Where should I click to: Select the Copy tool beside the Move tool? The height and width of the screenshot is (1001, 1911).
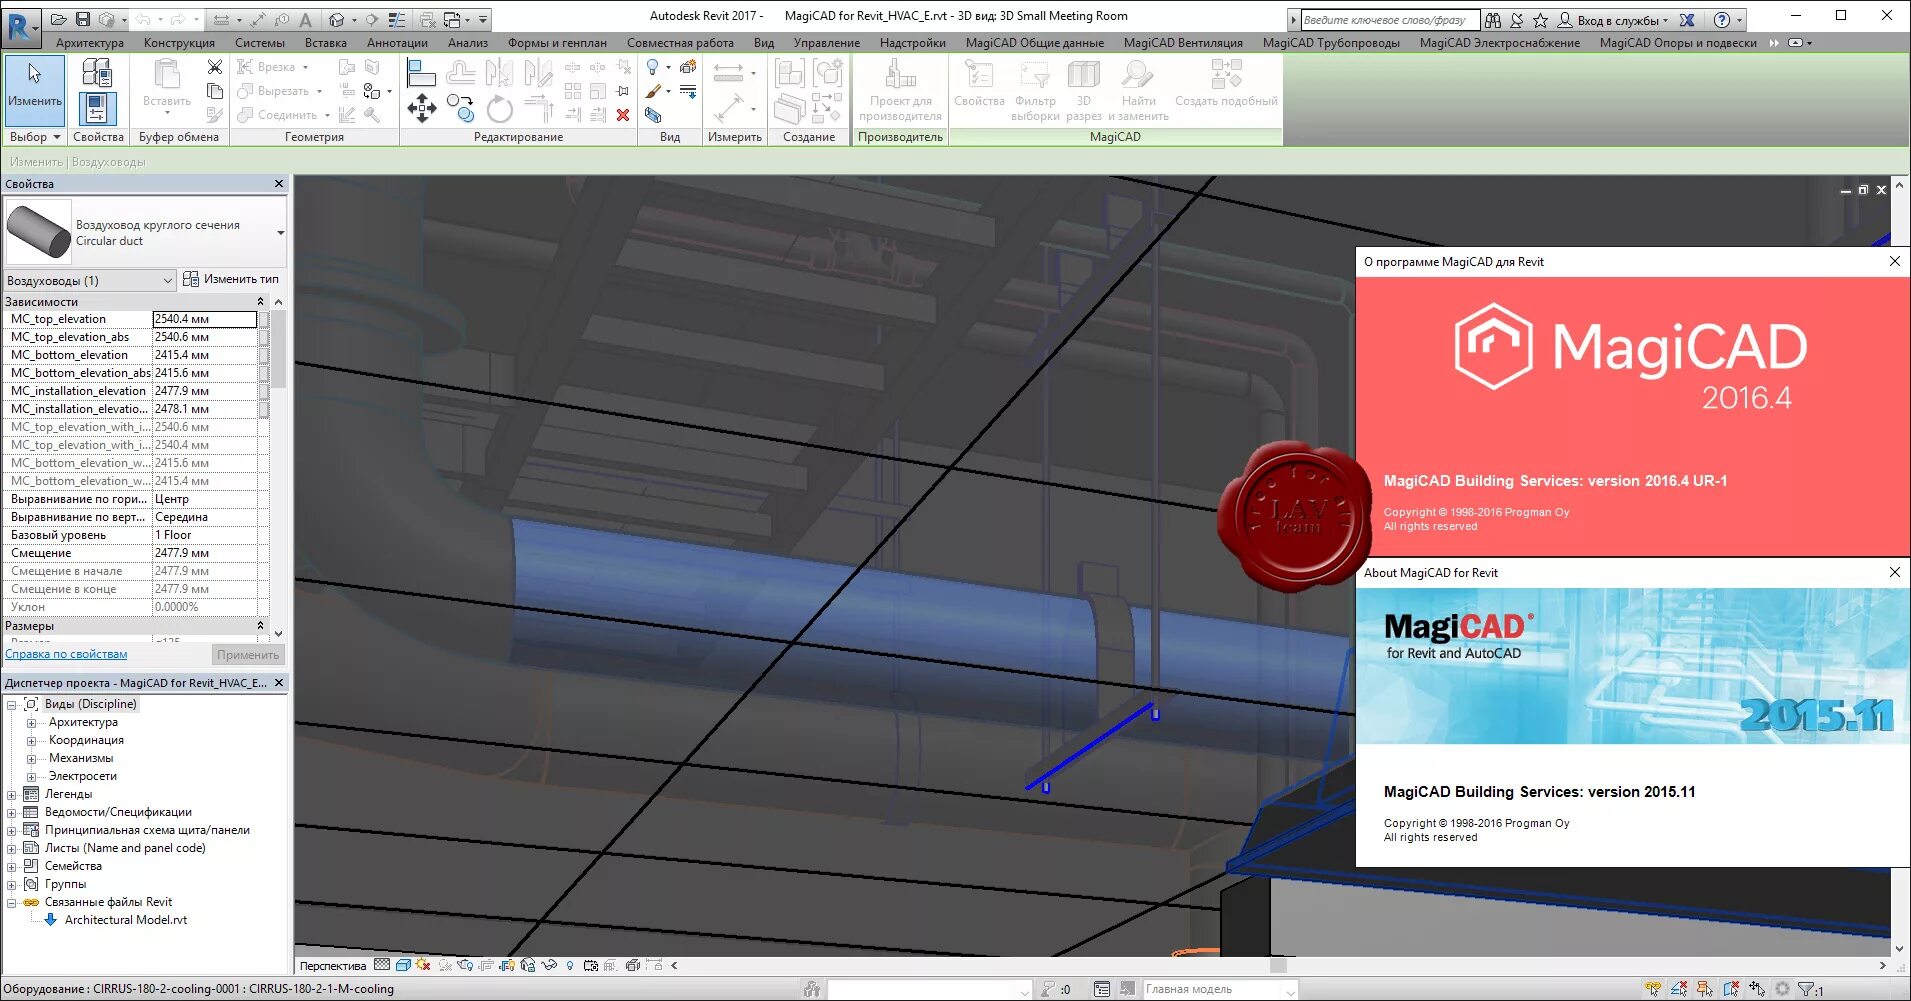point(460,108)
